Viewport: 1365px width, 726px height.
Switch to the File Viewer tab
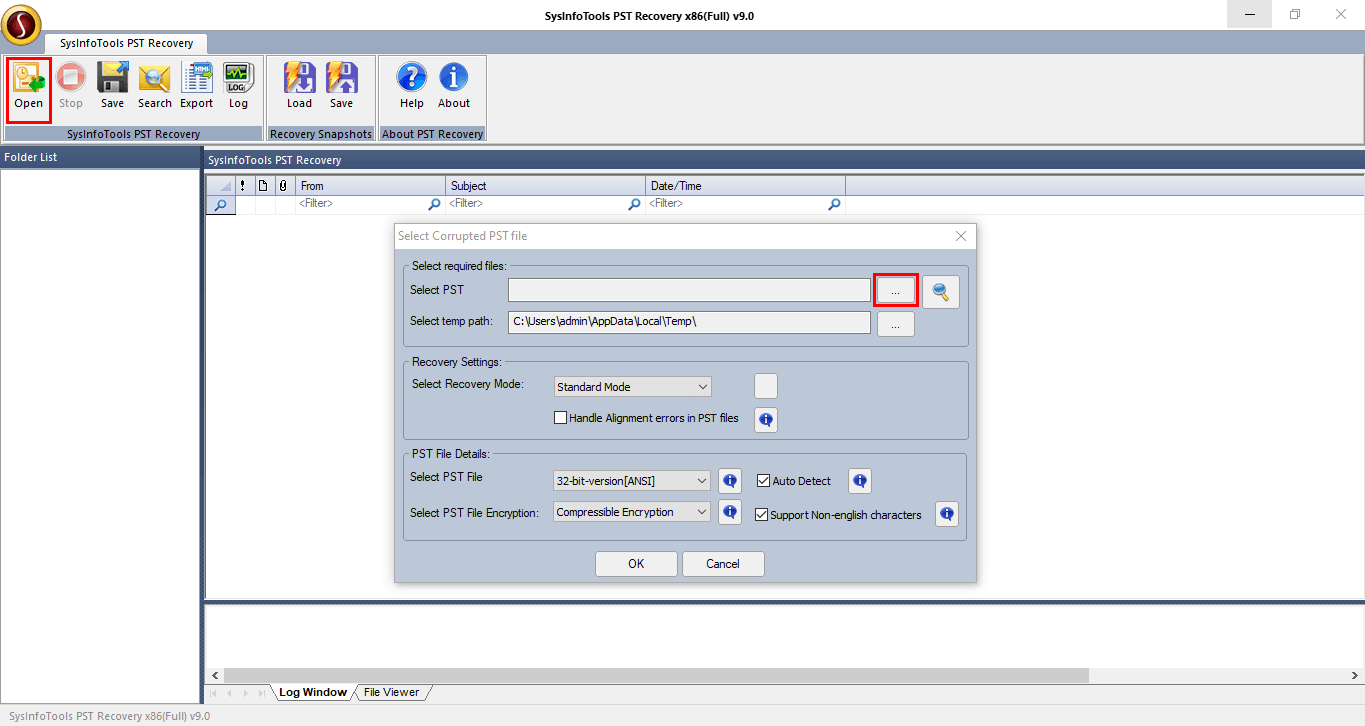click(392, 692)
